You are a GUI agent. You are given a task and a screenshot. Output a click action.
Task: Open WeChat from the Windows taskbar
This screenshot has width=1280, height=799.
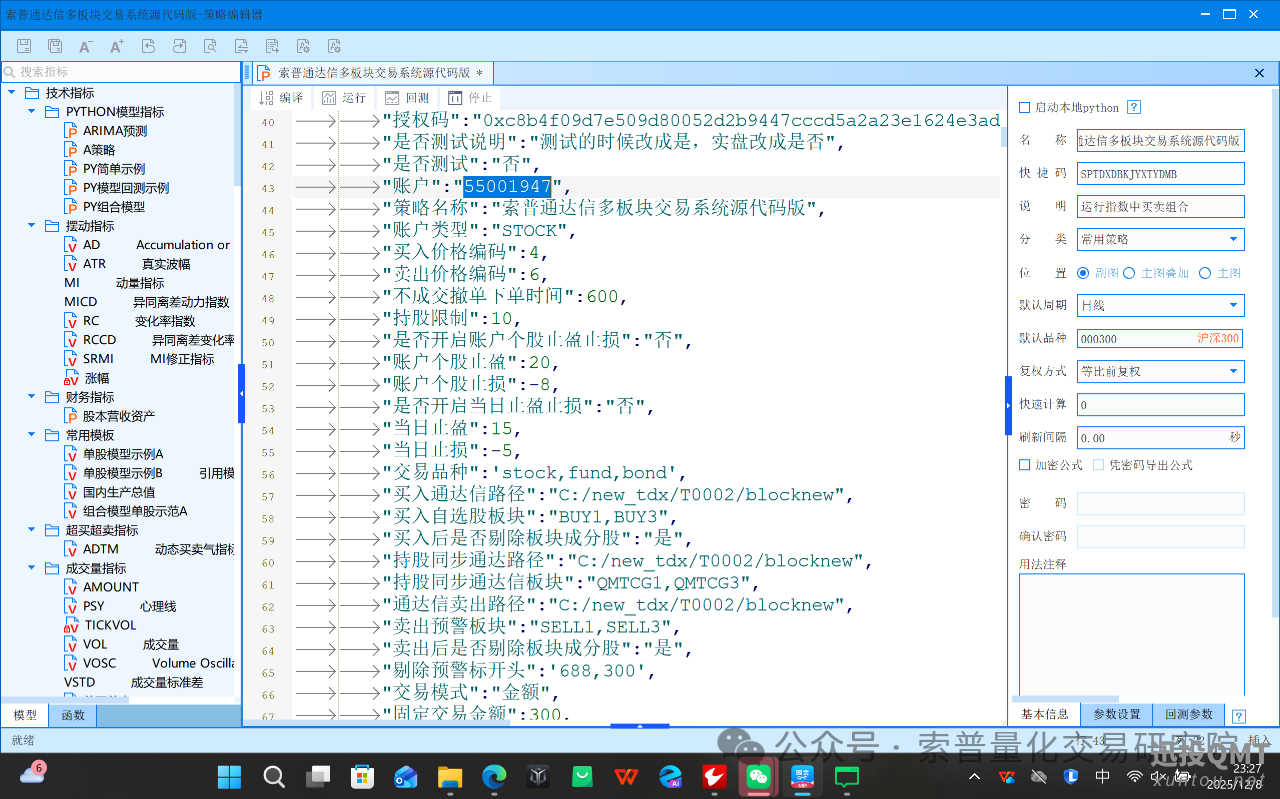click(757, 776)
